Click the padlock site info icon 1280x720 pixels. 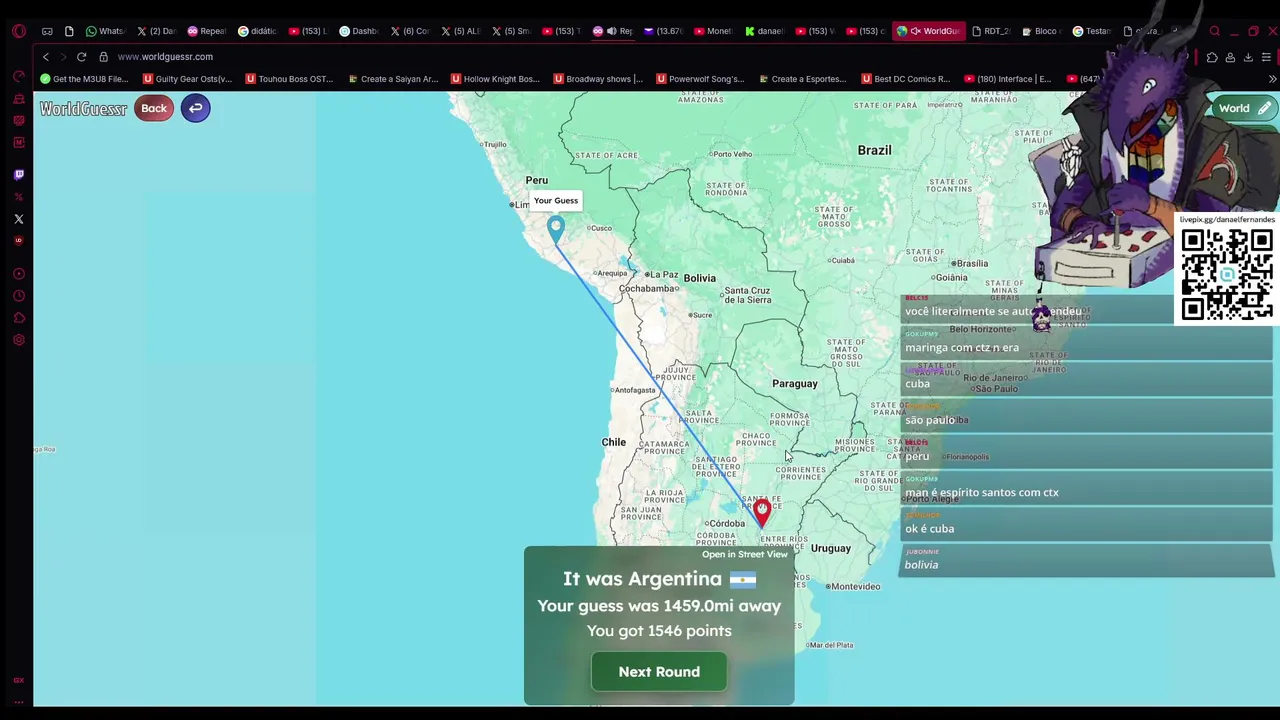pyautogui.click(x=103, y=57)
